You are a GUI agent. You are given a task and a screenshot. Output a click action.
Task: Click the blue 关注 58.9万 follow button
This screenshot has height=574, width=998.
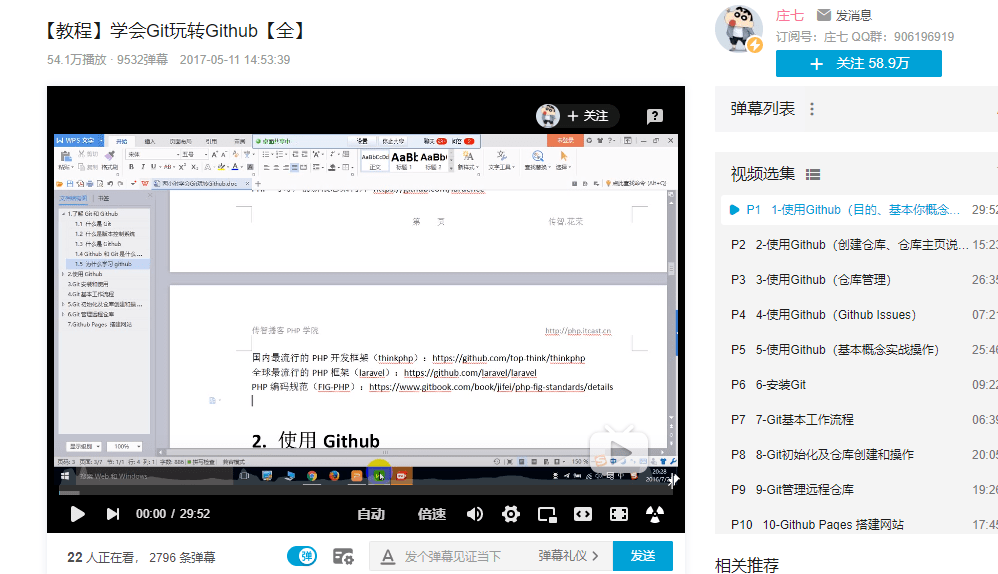tap(859, 64)
